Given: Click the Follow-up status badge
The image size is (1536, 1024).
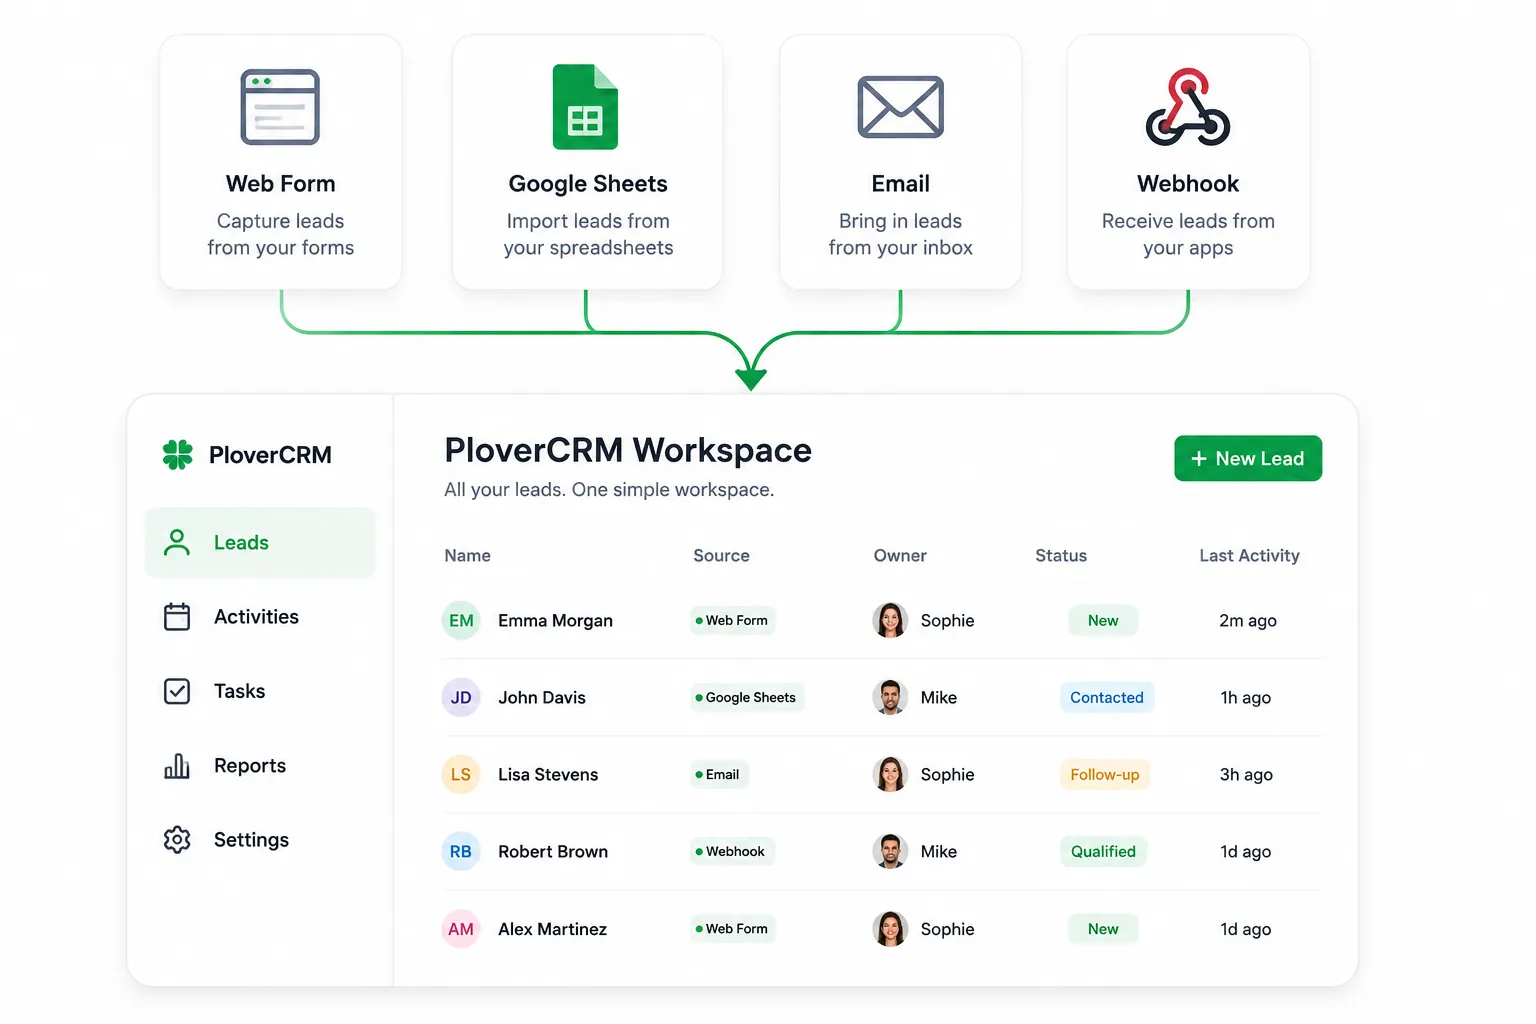Looking at the screenshot, I should [1105, 774].
